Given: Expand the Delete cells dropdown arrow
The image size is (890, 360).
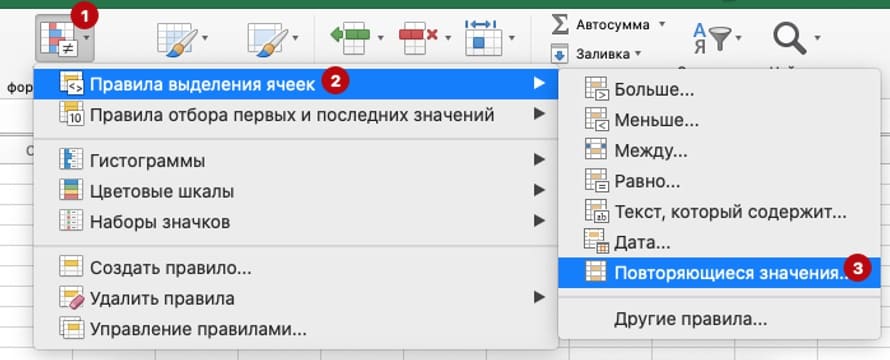Looking at the screenshot, I should pos(448,38).
